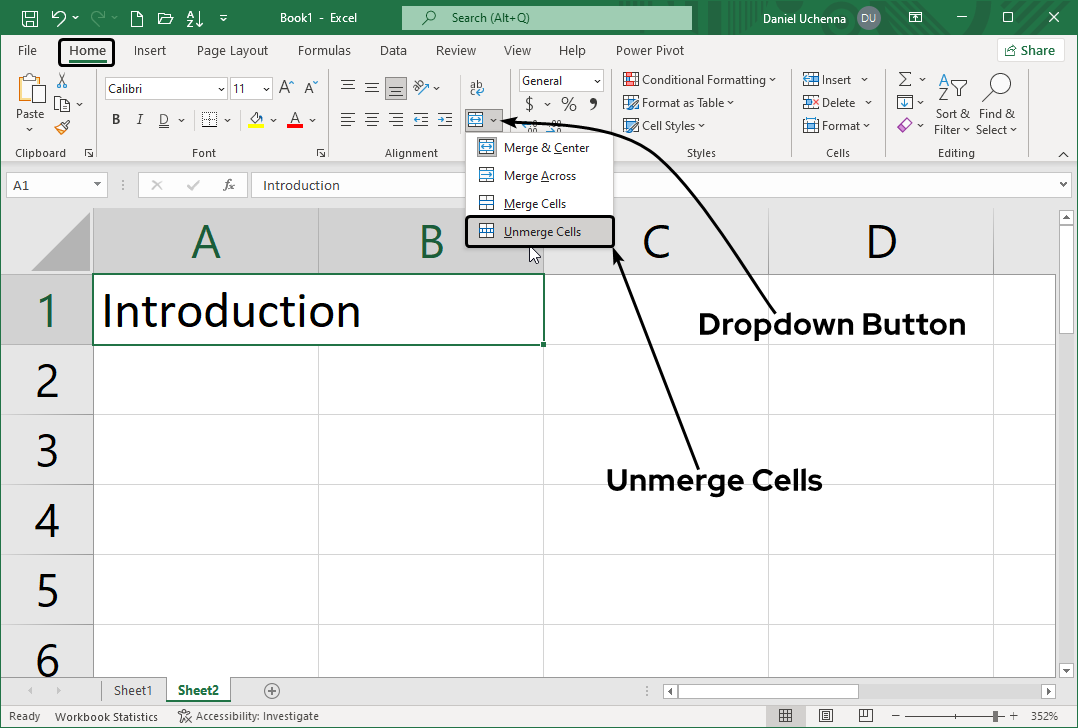
Task: Click the Cut scissors icon
Action: (62, 81)
